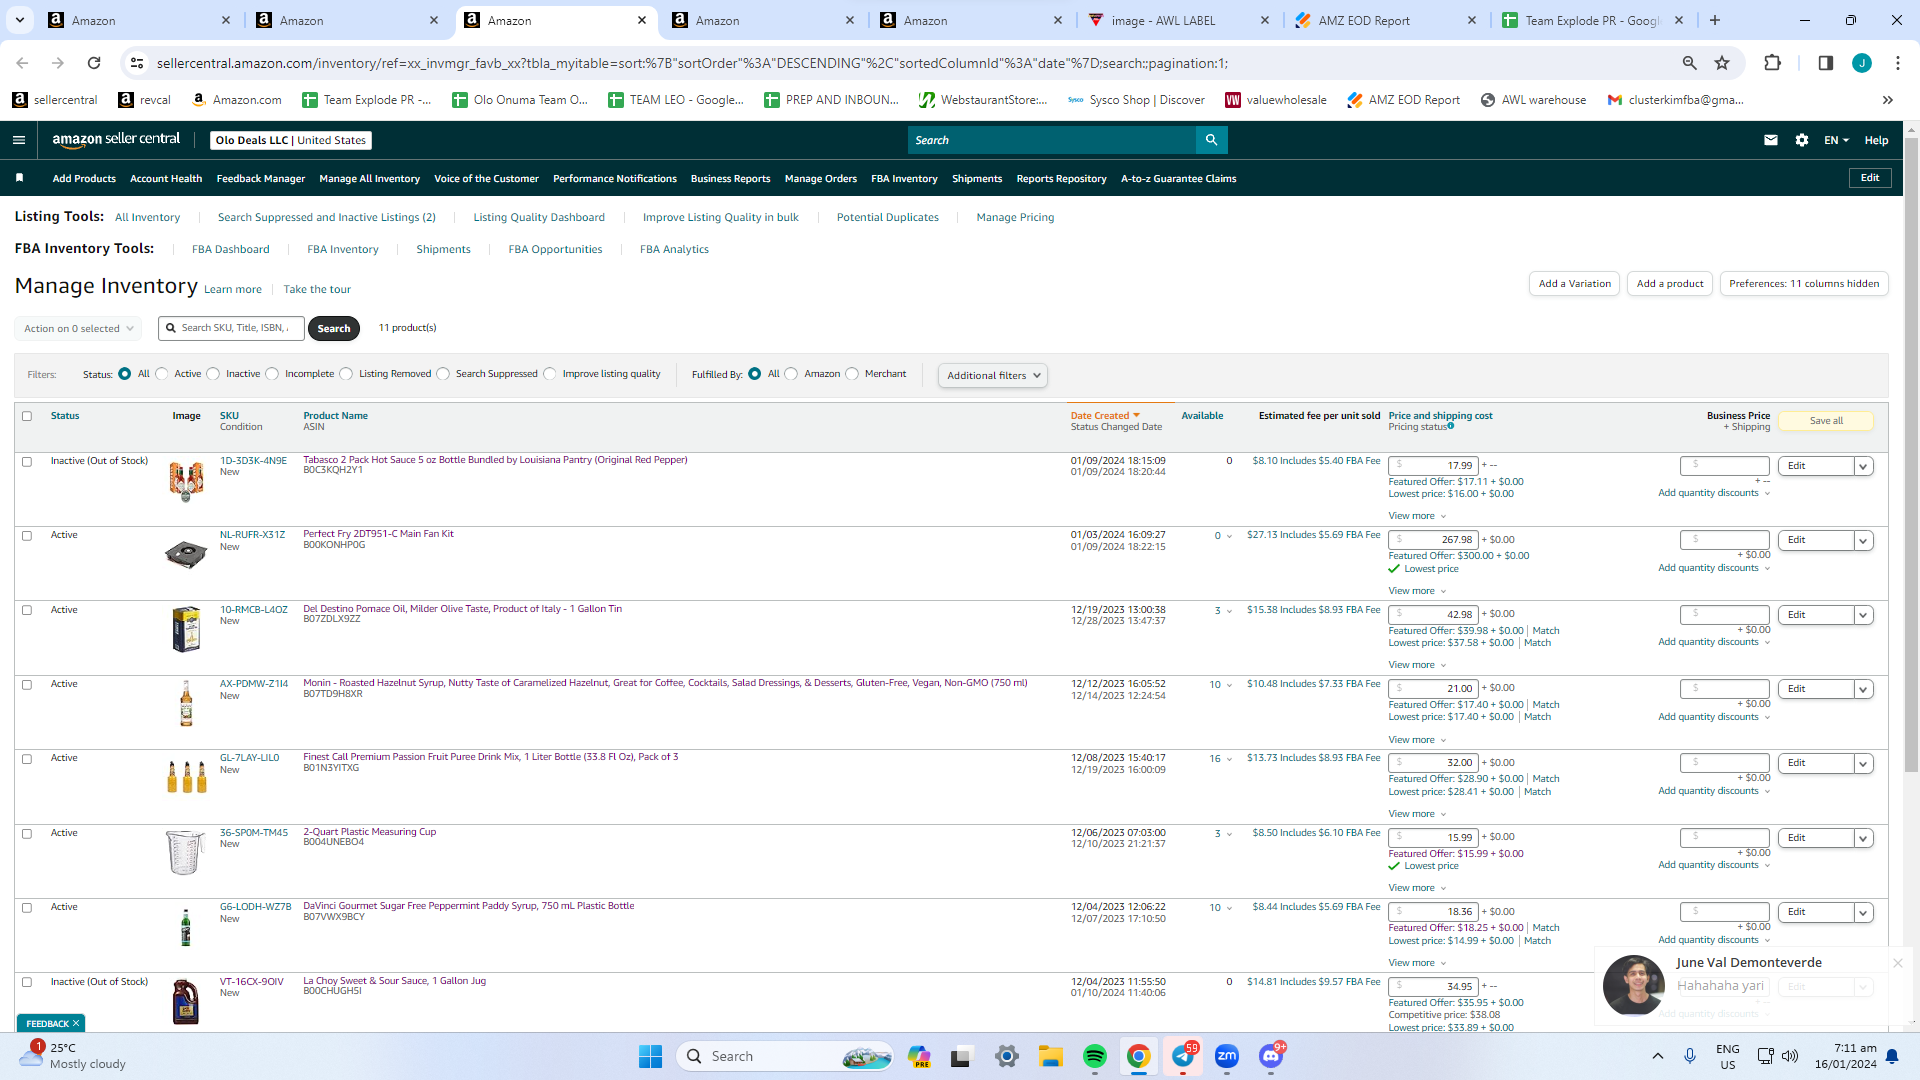Select the Active status filter radio
1920x1080 pixels.
[x=162, y=374]
